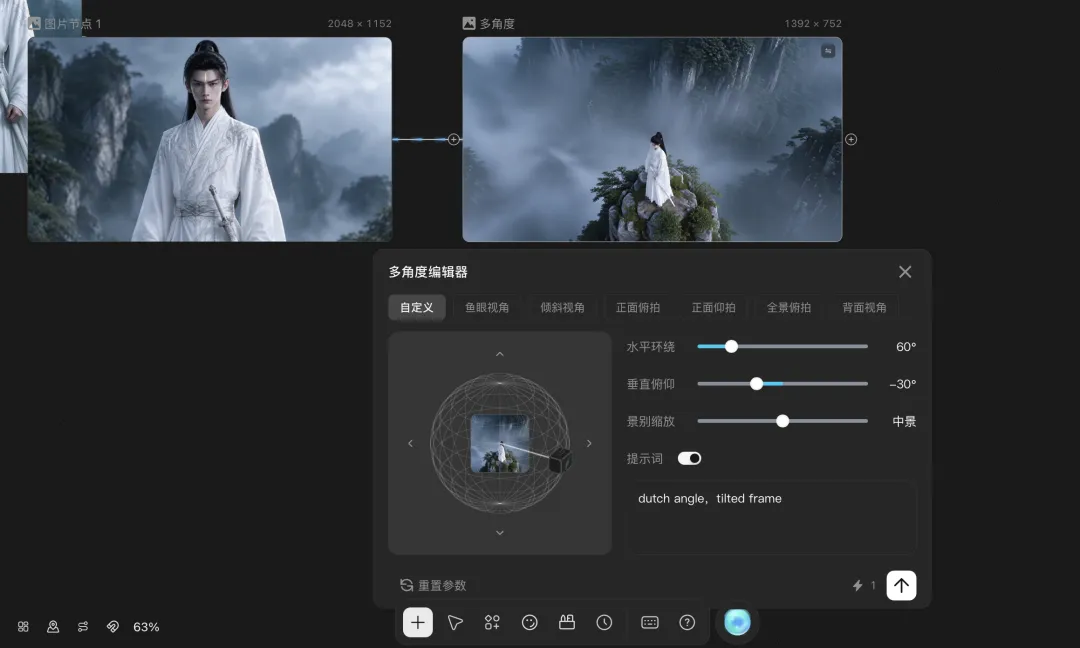Click the left chevron beside the sphere
The height and width of the screenshot is (648, 1080).
[x=411, y=443]
